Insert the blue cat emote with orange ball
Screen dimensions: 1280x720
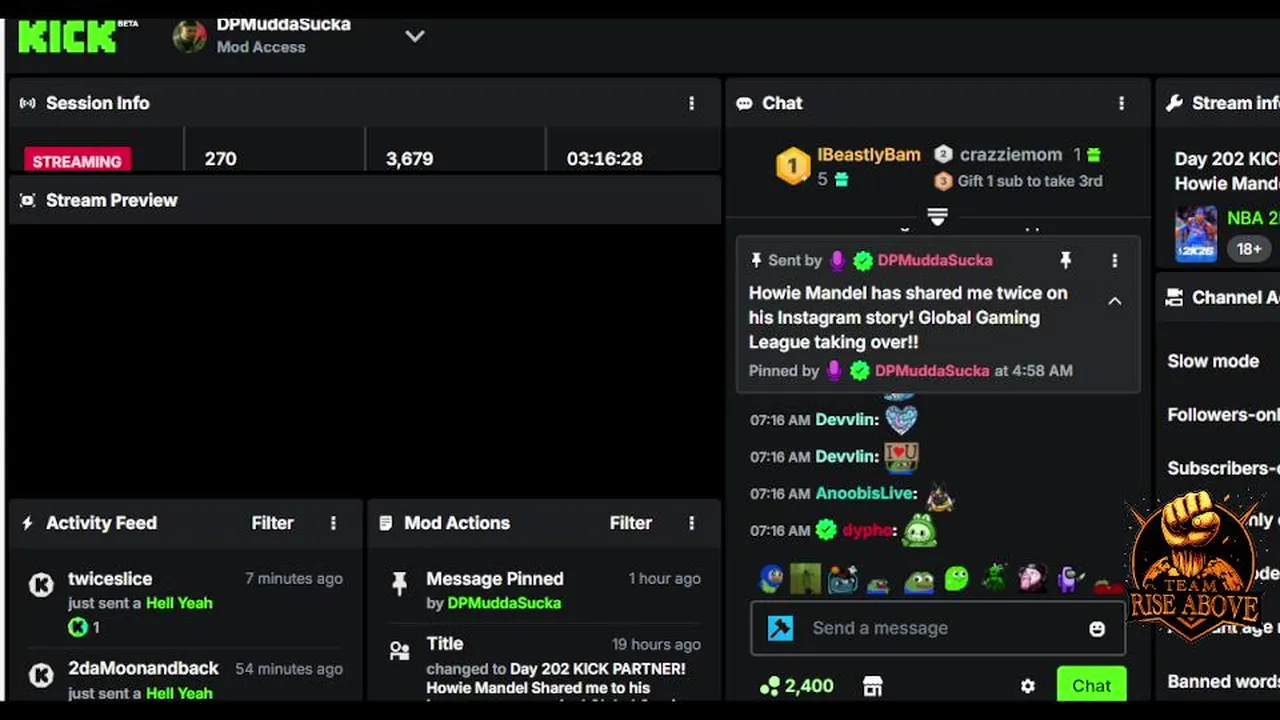point(842,579)
